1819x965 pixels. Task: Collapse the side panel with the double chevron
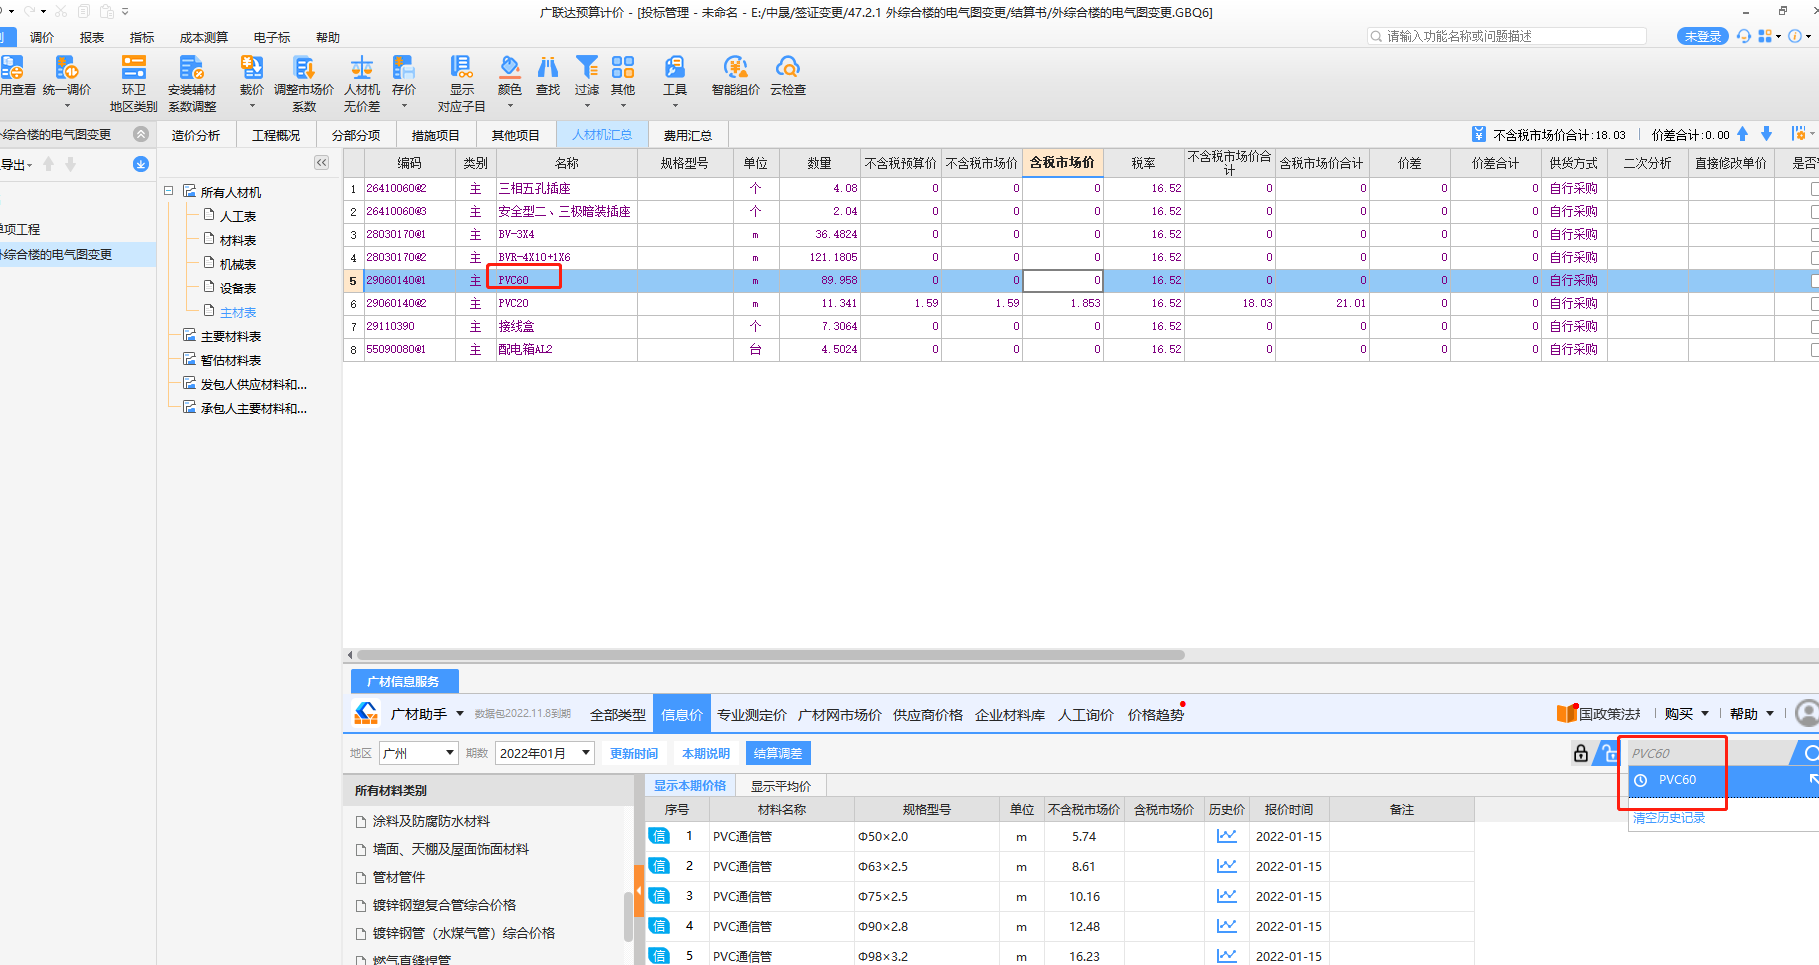(322, 163)
